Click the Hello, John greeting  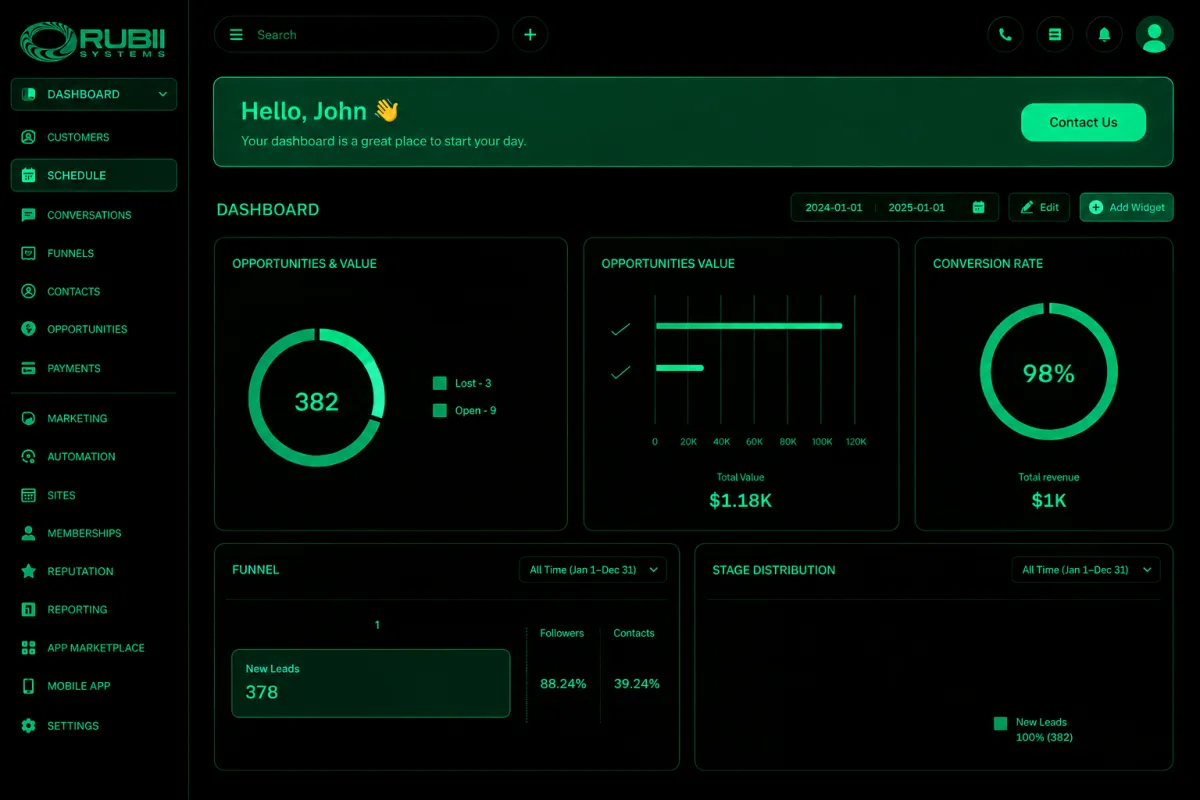(x=320, y=111)
